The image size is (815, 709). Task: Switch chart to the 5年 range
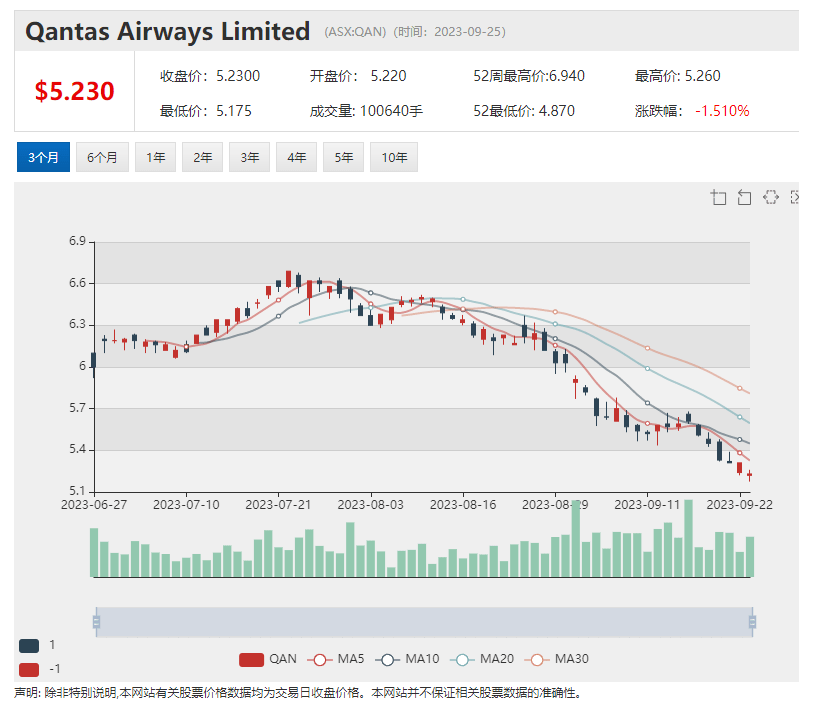[x=343, y=157]
